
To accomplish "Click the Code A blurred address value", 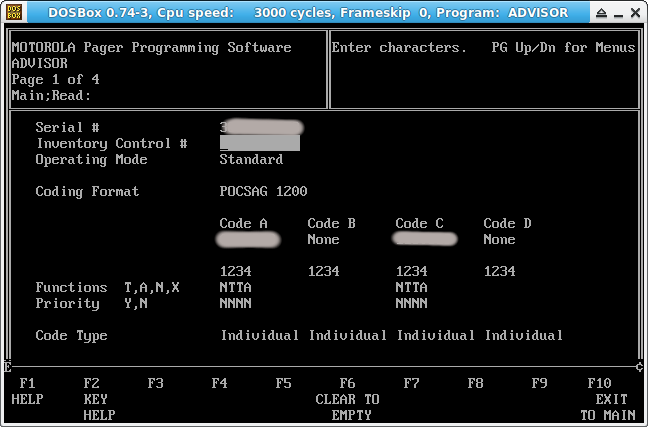I will click(248, 240).
